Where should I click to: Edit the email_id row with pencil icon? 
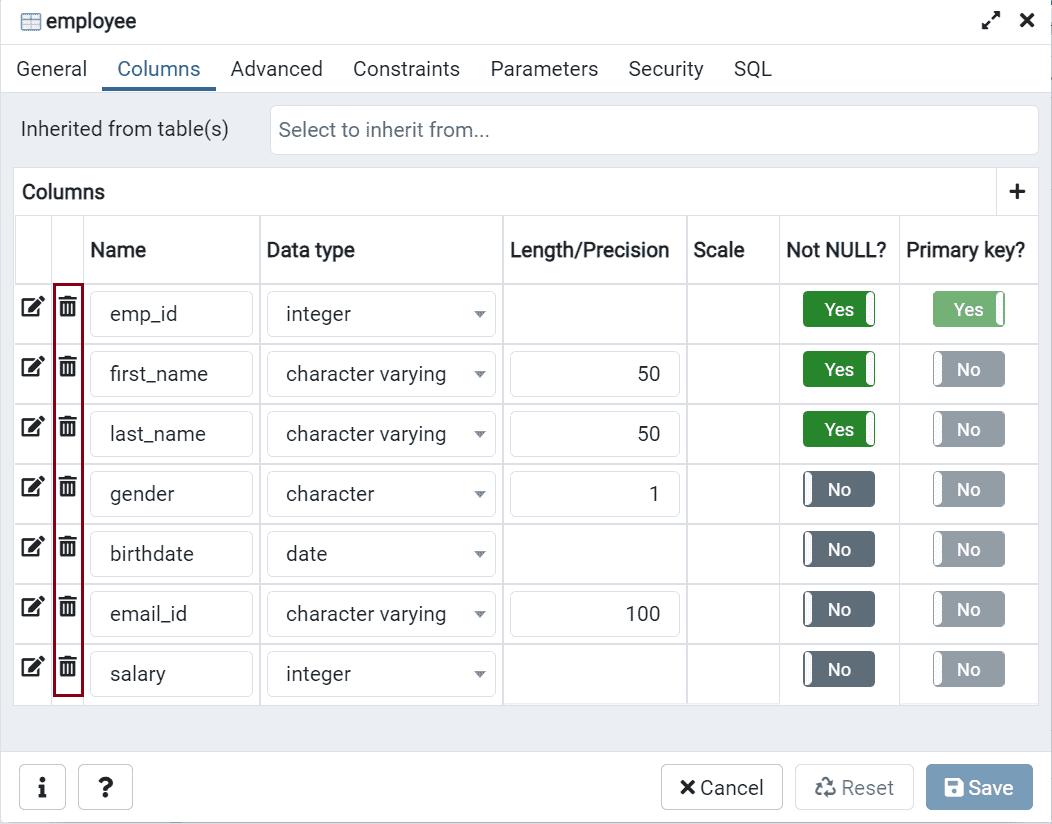tap(32, 607)
